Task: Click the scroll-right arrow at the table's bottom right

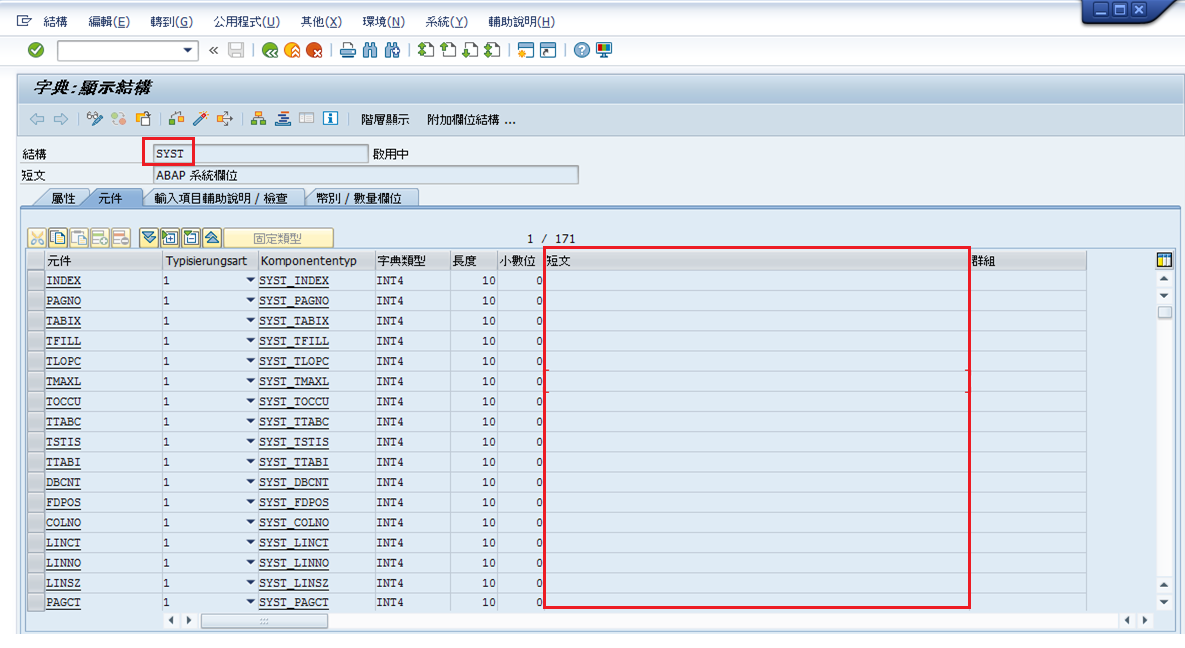Action: tap(1144, 620)
